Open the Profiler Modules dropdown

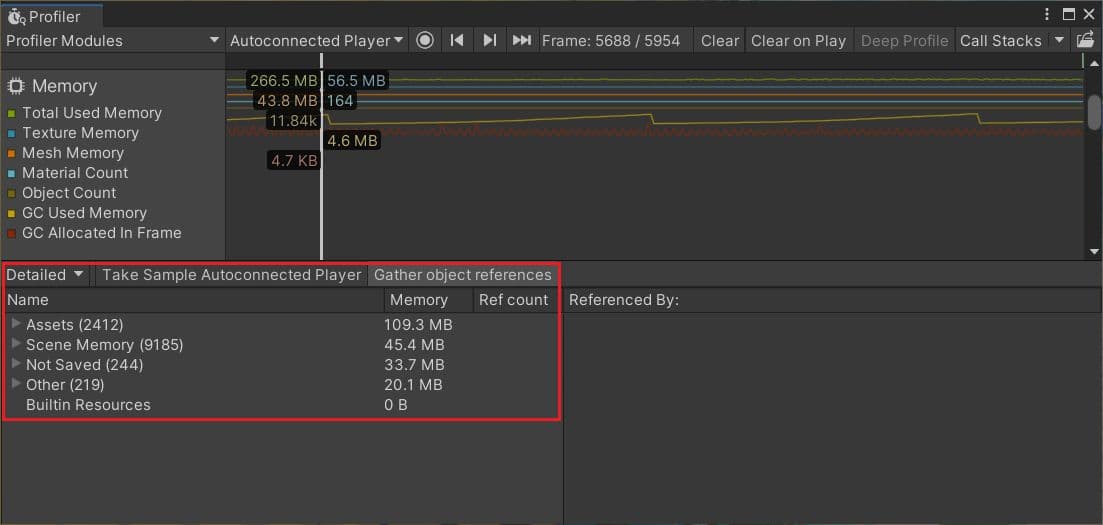[112, 41]
